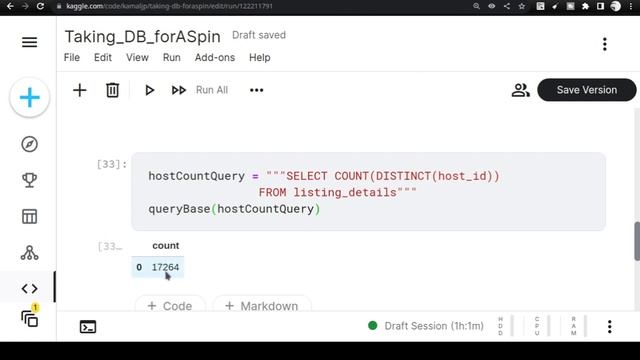Open the View menu

click(137, 58)
